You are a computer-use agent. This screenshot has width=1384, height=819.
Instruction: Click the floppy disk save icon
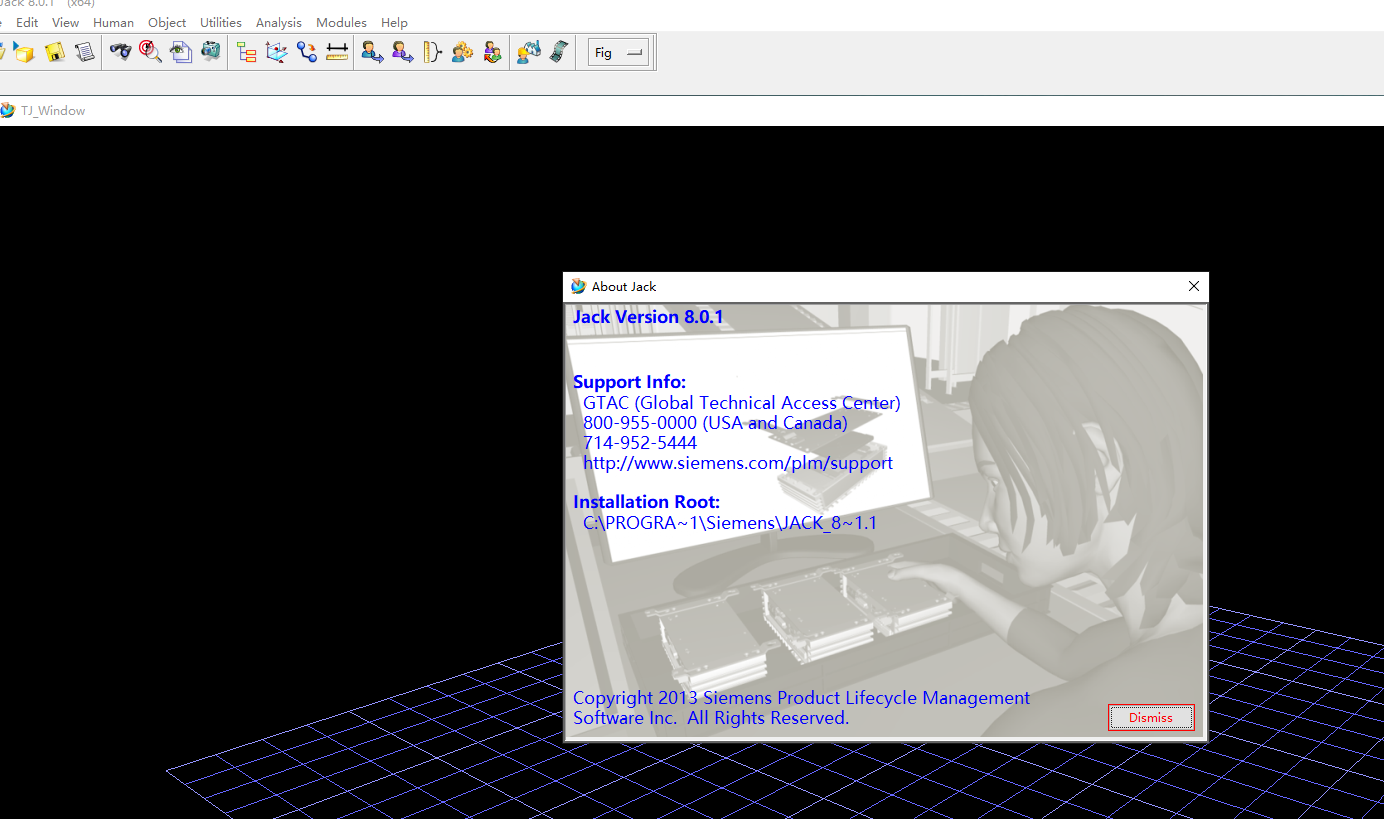55,52
